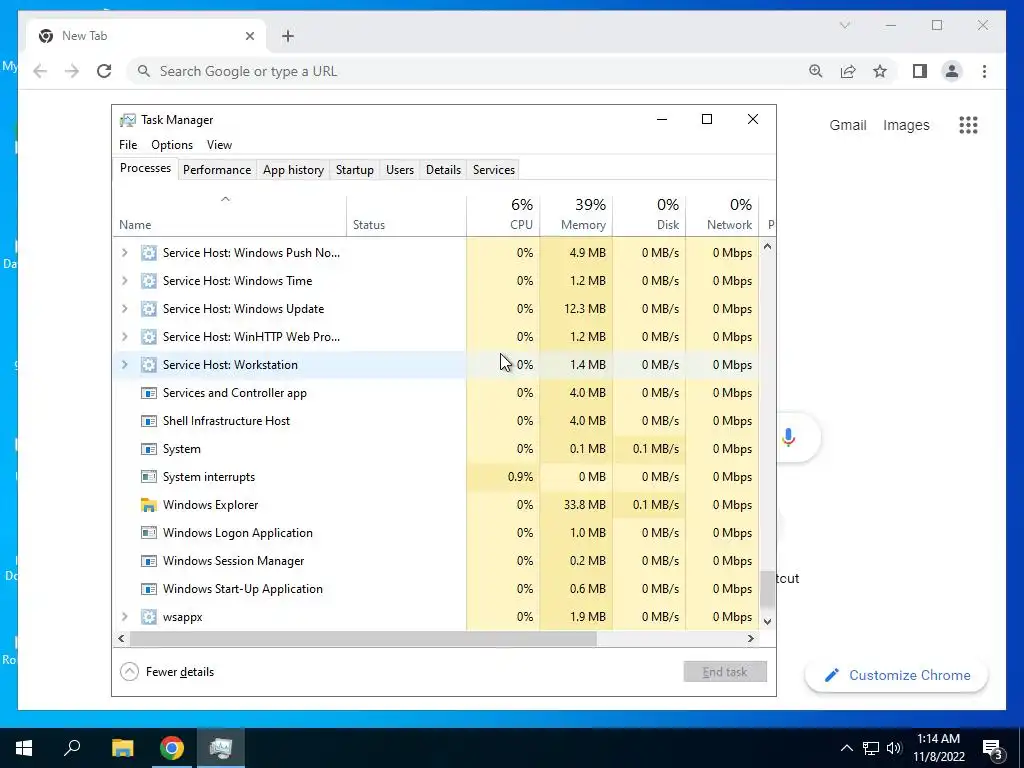This screenshot has width=1024, height=768.
Task: Click the End task button
Action: 725,672
